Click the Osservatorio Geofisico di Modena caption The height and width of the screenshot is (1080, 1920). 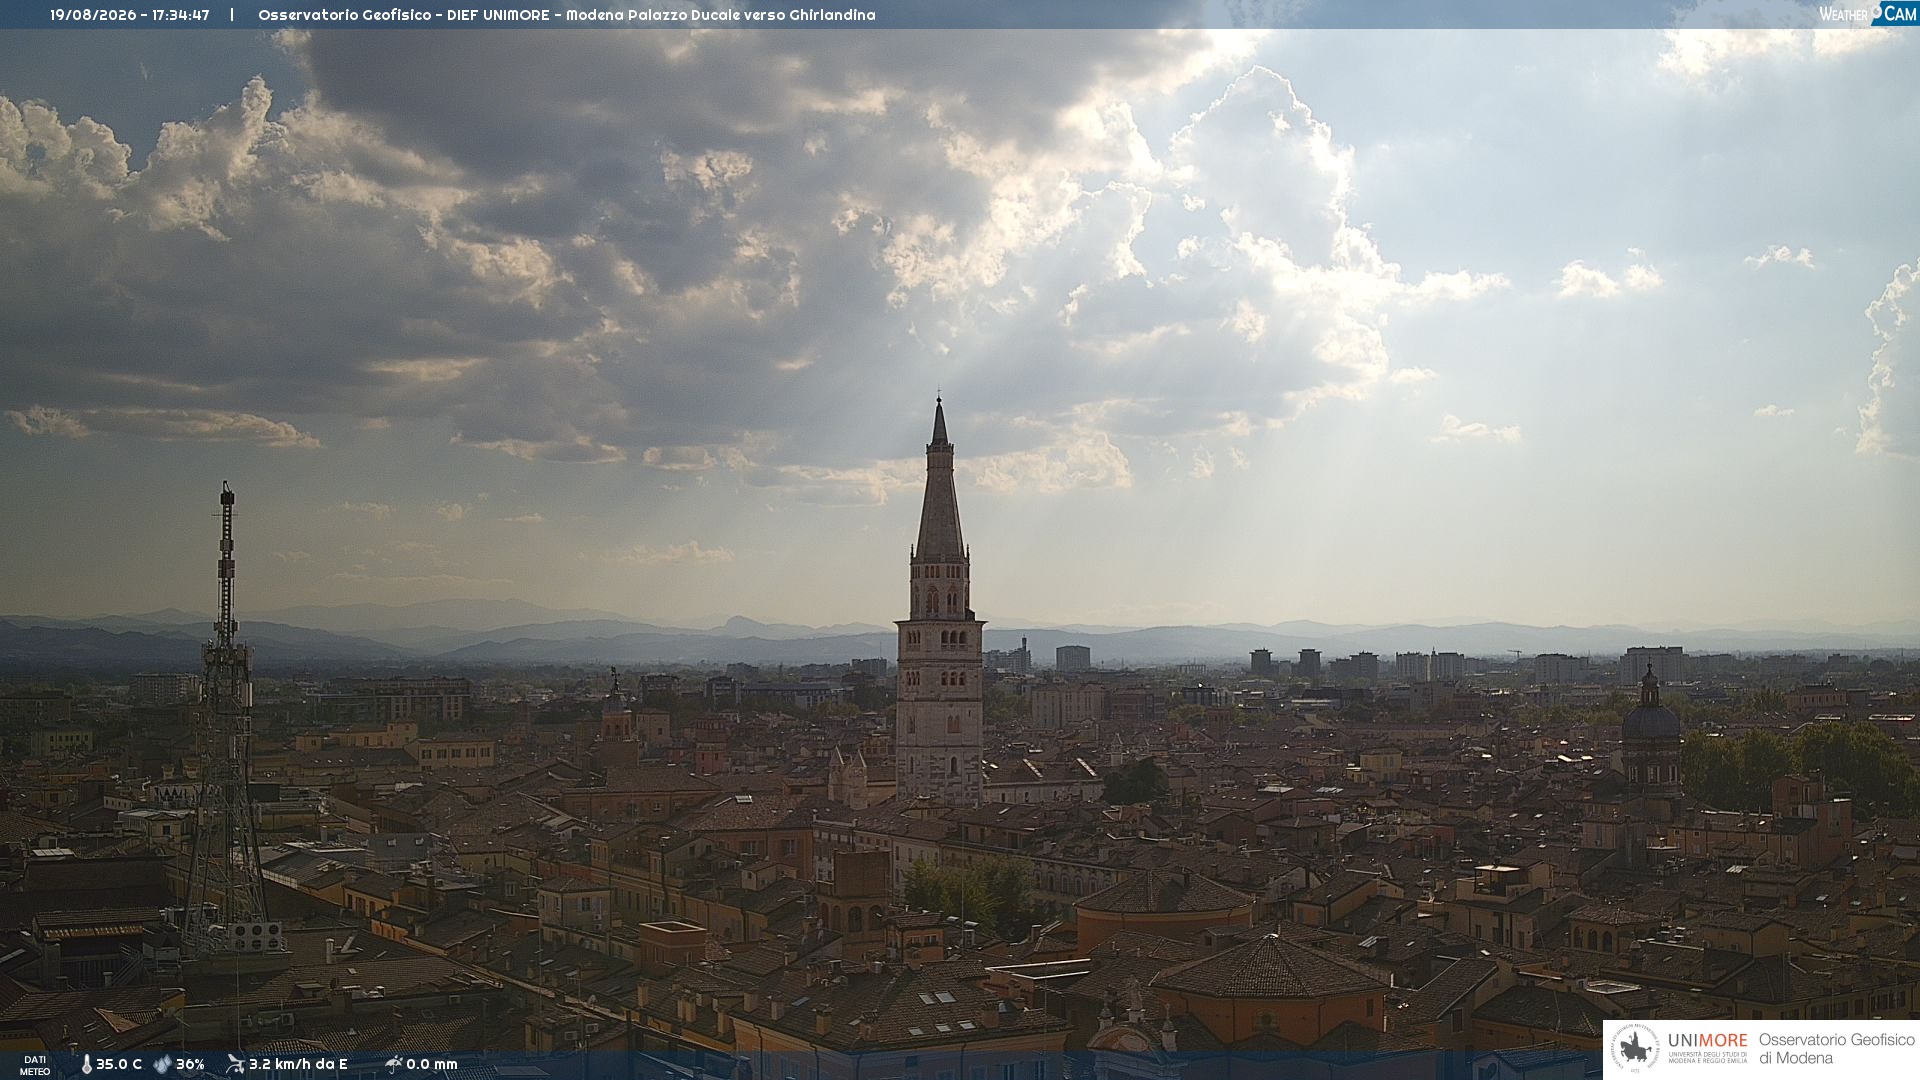pyautogui.click(x=1836, y=1049)
